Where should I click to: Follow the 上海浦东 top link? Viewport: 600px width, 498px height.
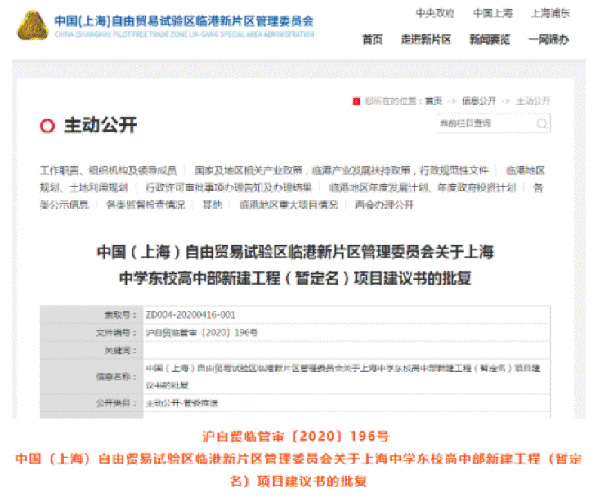[x=550, y=13]
